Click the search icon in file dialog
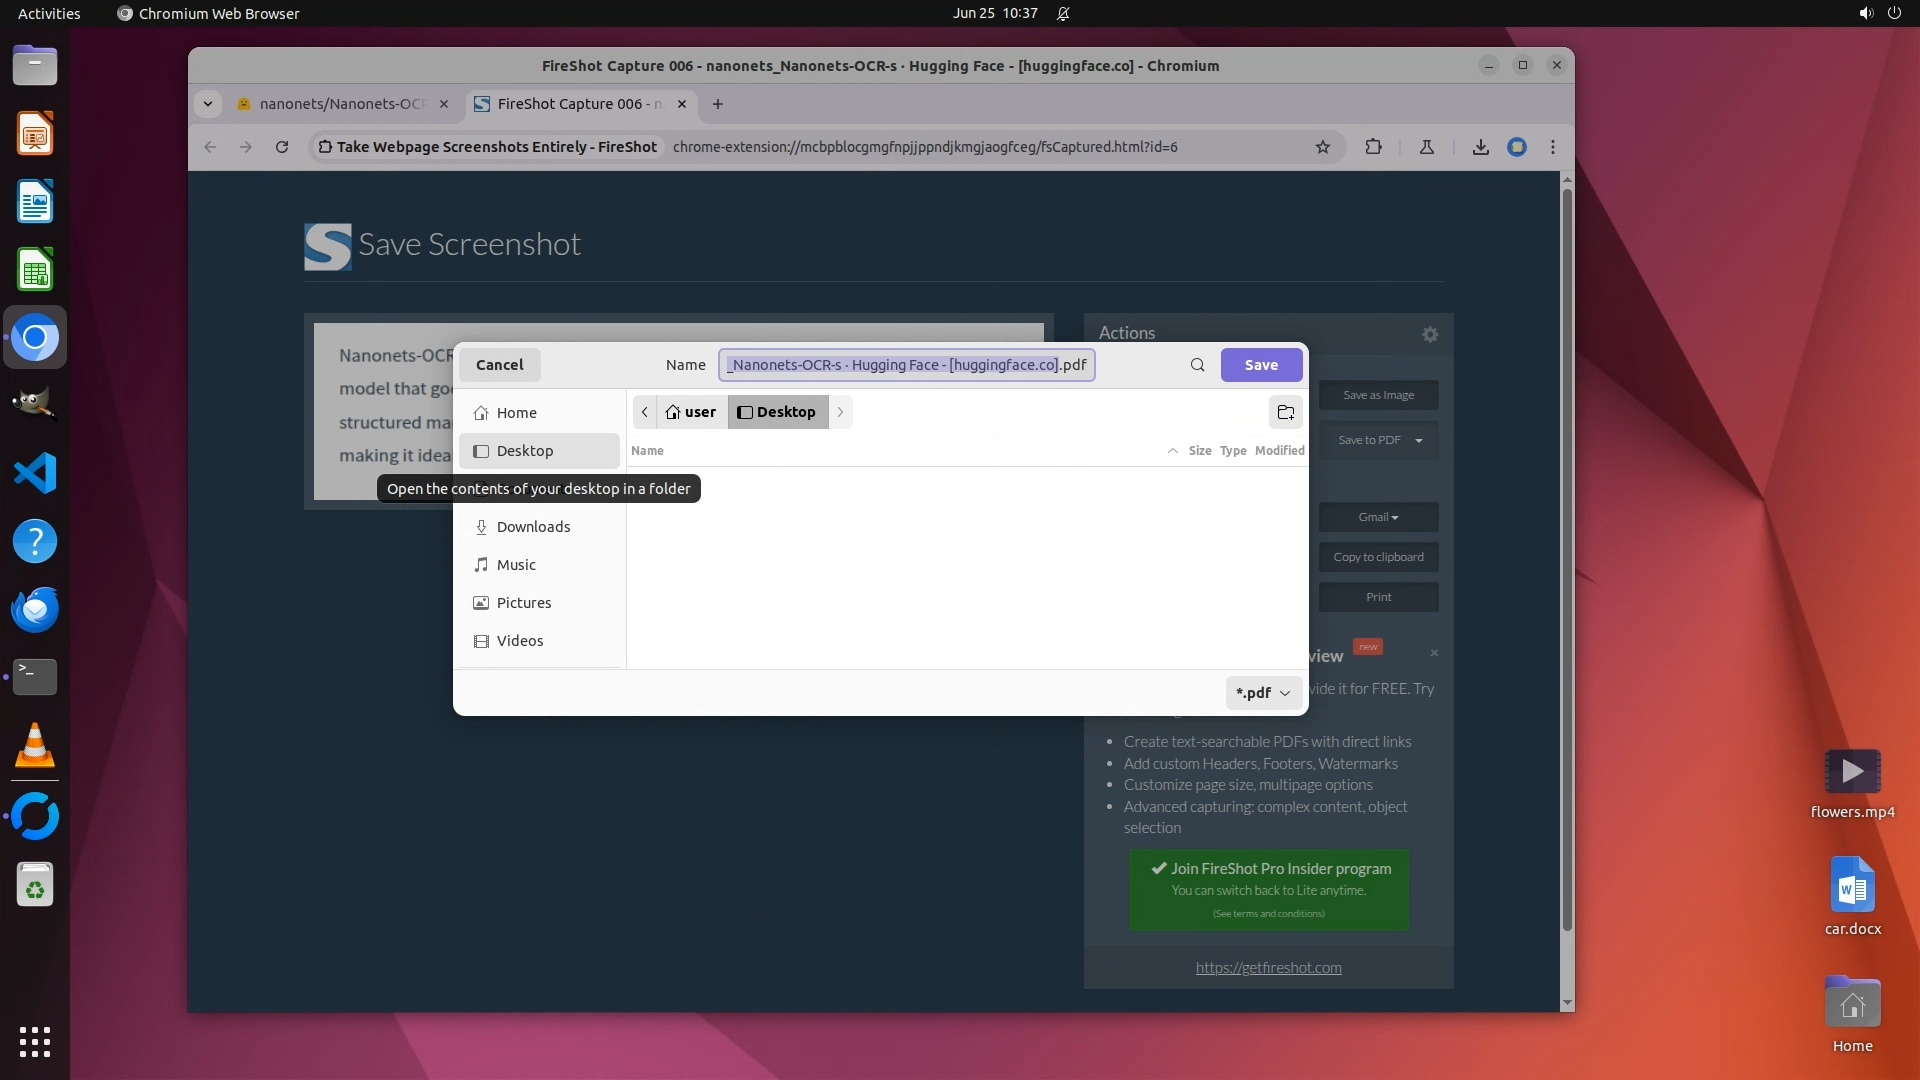 1197,365
